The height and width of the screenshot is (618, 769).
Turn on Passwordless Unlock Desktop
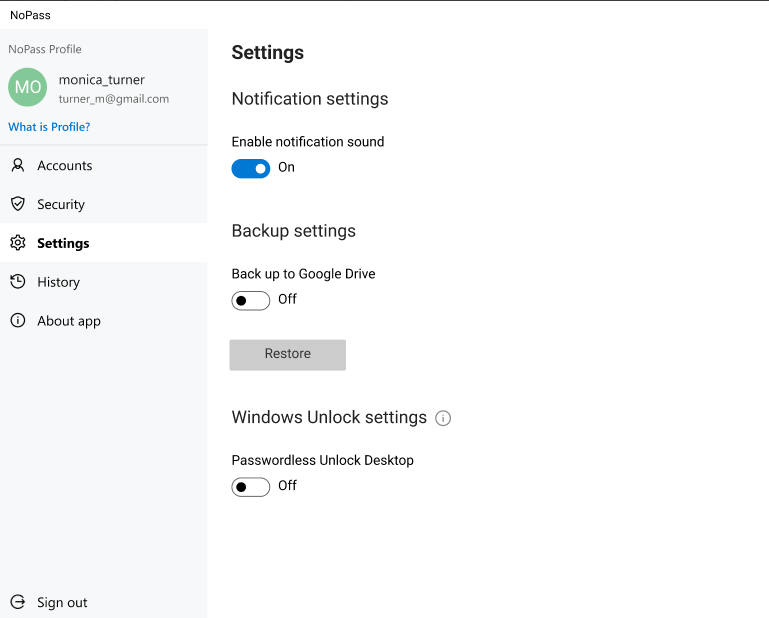click(x=251, y=487)
